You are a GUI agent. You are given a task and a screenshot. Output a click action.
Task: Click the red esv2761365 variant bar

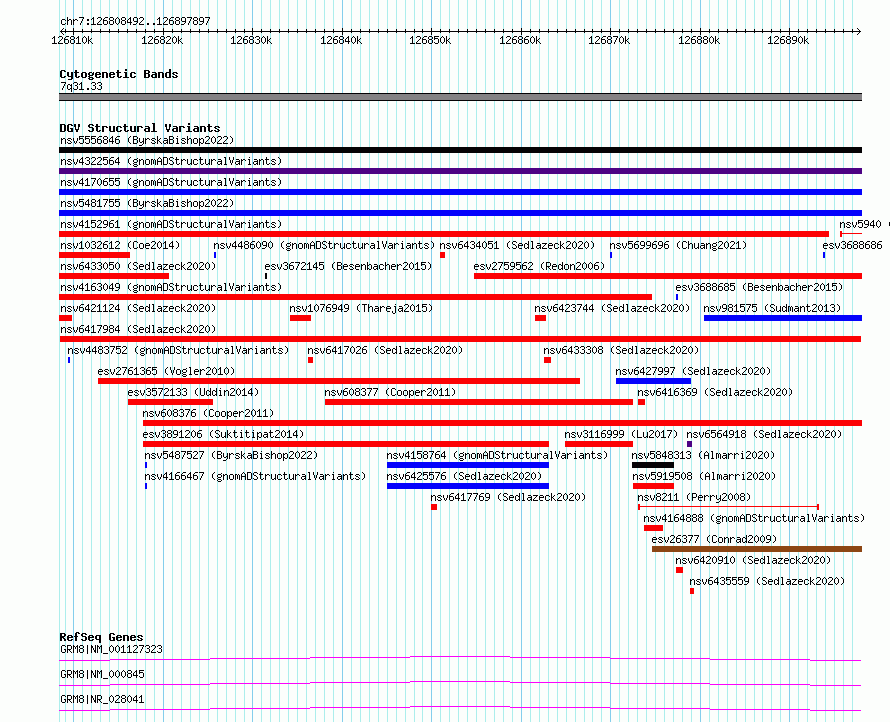tap(339, 381)
